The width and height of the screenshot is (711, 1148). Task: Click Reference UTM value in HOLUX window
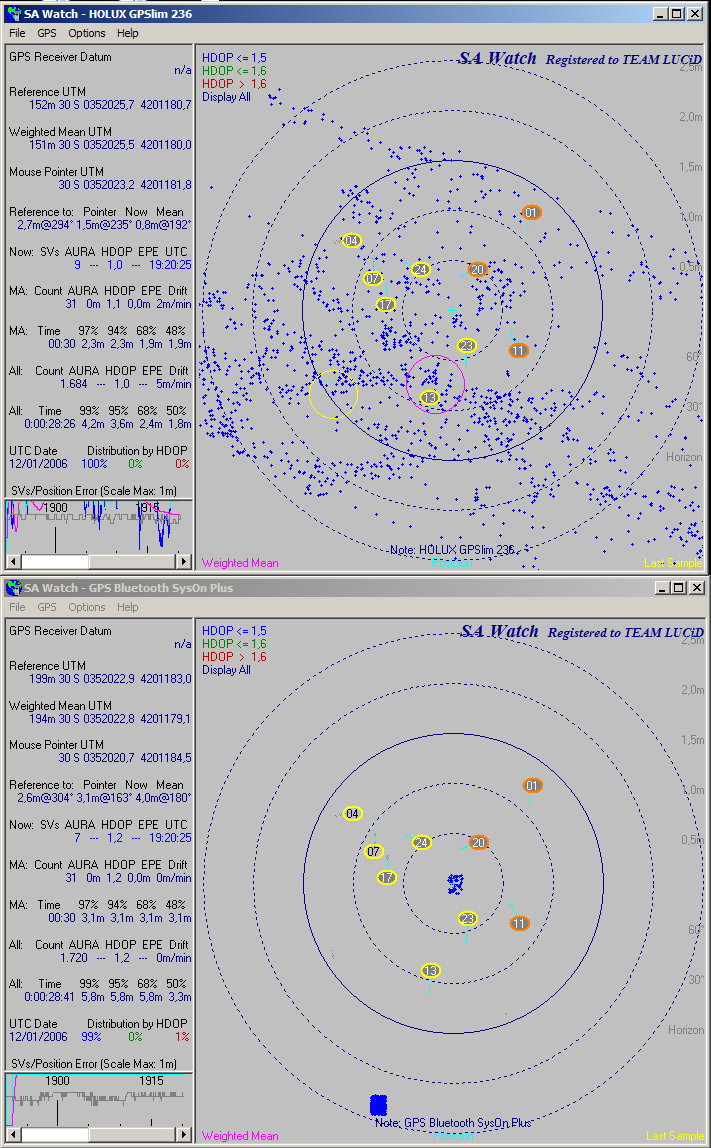pos(110,105)
